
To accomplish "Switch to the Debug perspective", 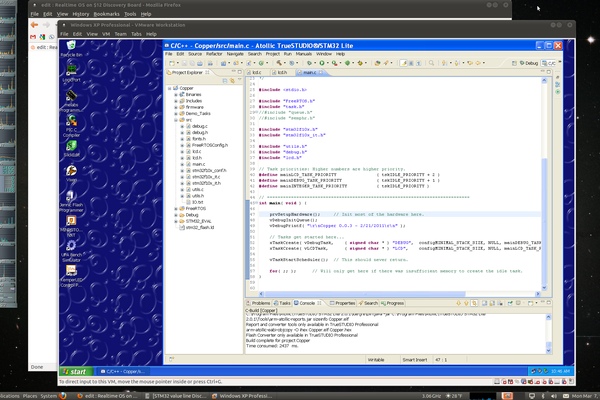I will [528, 63].
